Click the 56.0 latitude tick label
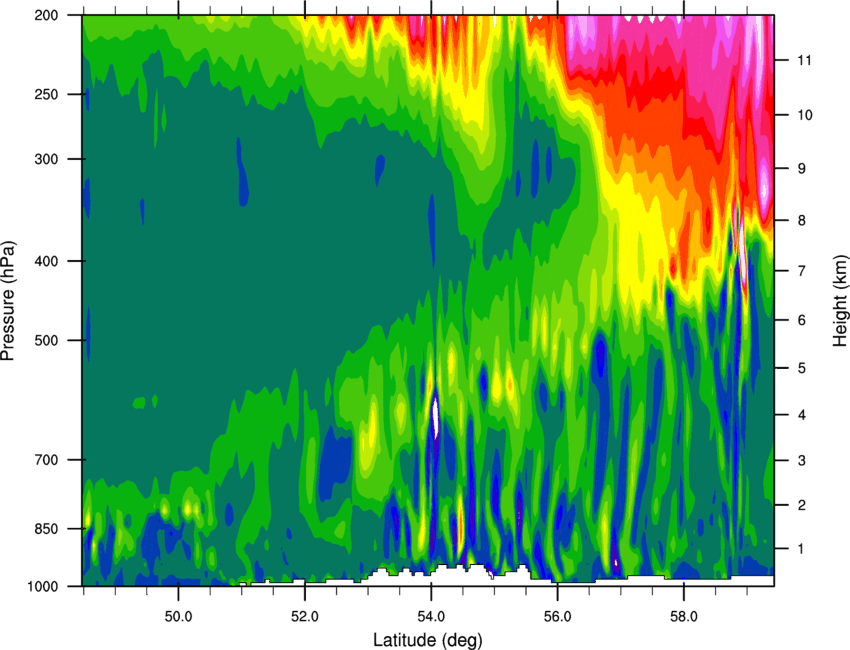 pyautogui.click(x=558, y=617)
